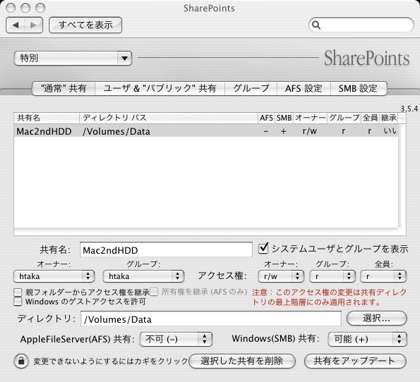Enable 親フォルダーからアクセス権を継承 checkbox

(x=18, y=293)
